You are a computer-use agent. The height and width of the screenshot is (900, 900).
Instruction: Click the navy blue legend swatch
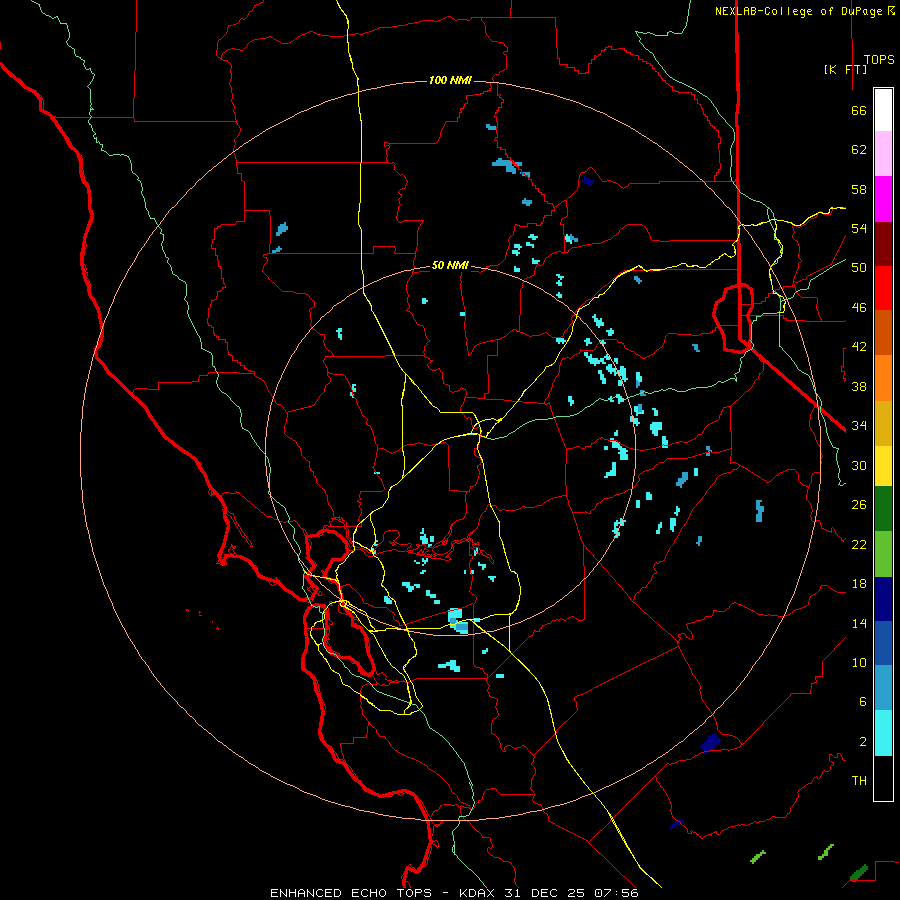click(883, 599)
